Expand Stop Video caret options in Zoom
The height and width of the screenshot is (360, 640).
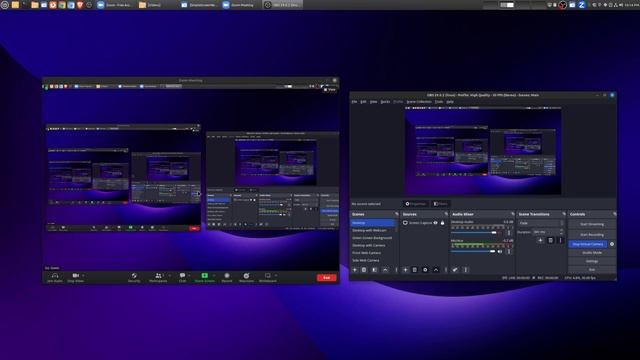click(83, 276)
